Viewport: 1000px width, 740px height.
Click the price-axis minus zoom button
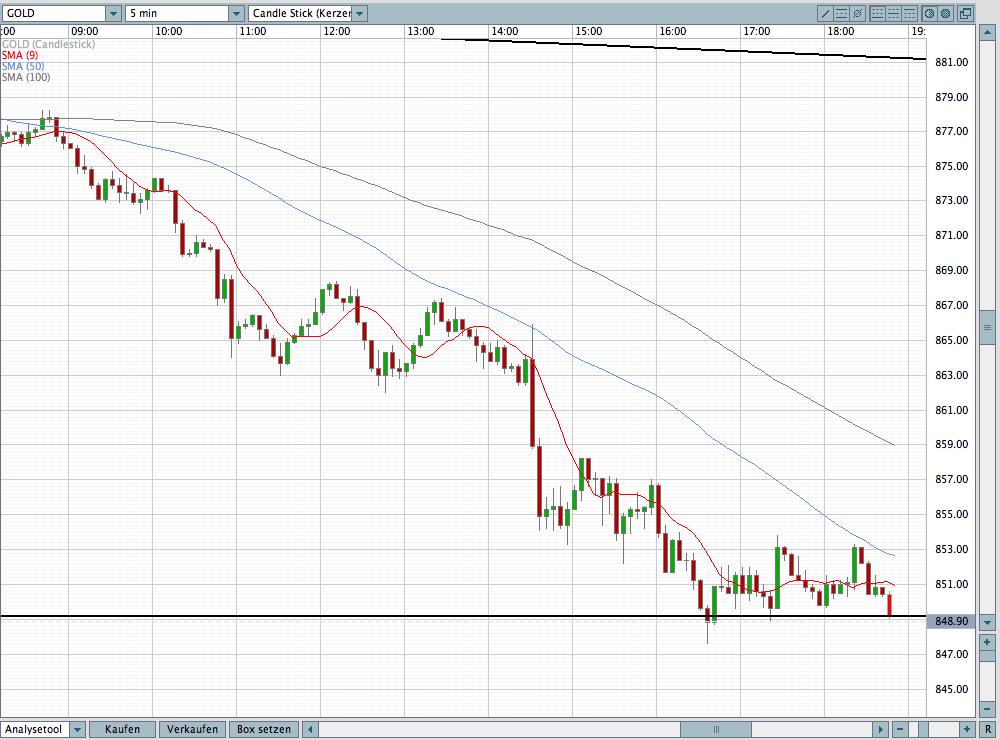(987, 709)
